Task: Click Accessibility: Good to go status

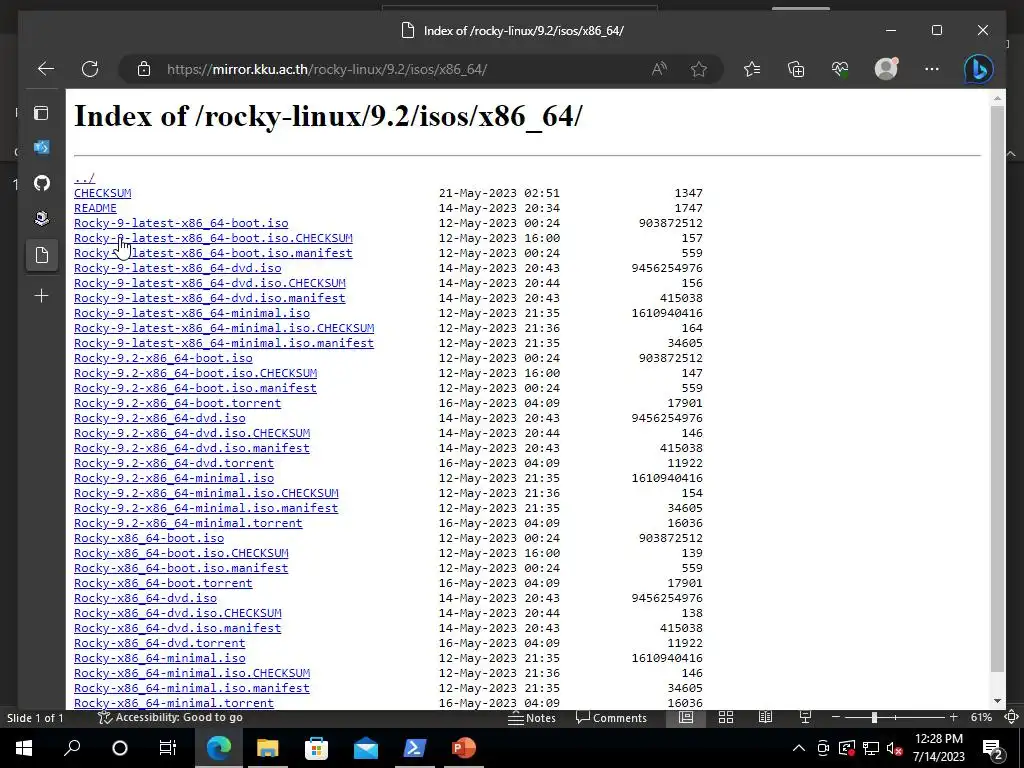Action: [170, 717]
